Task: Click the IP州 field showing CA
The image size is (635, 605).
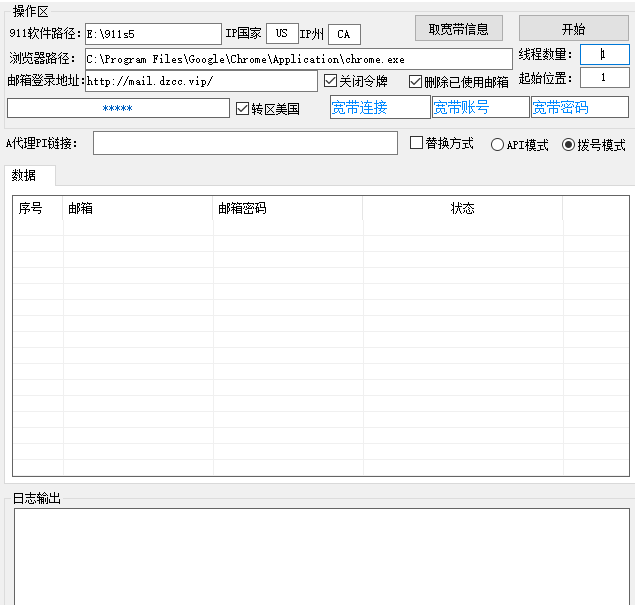Action: point(344,34)
